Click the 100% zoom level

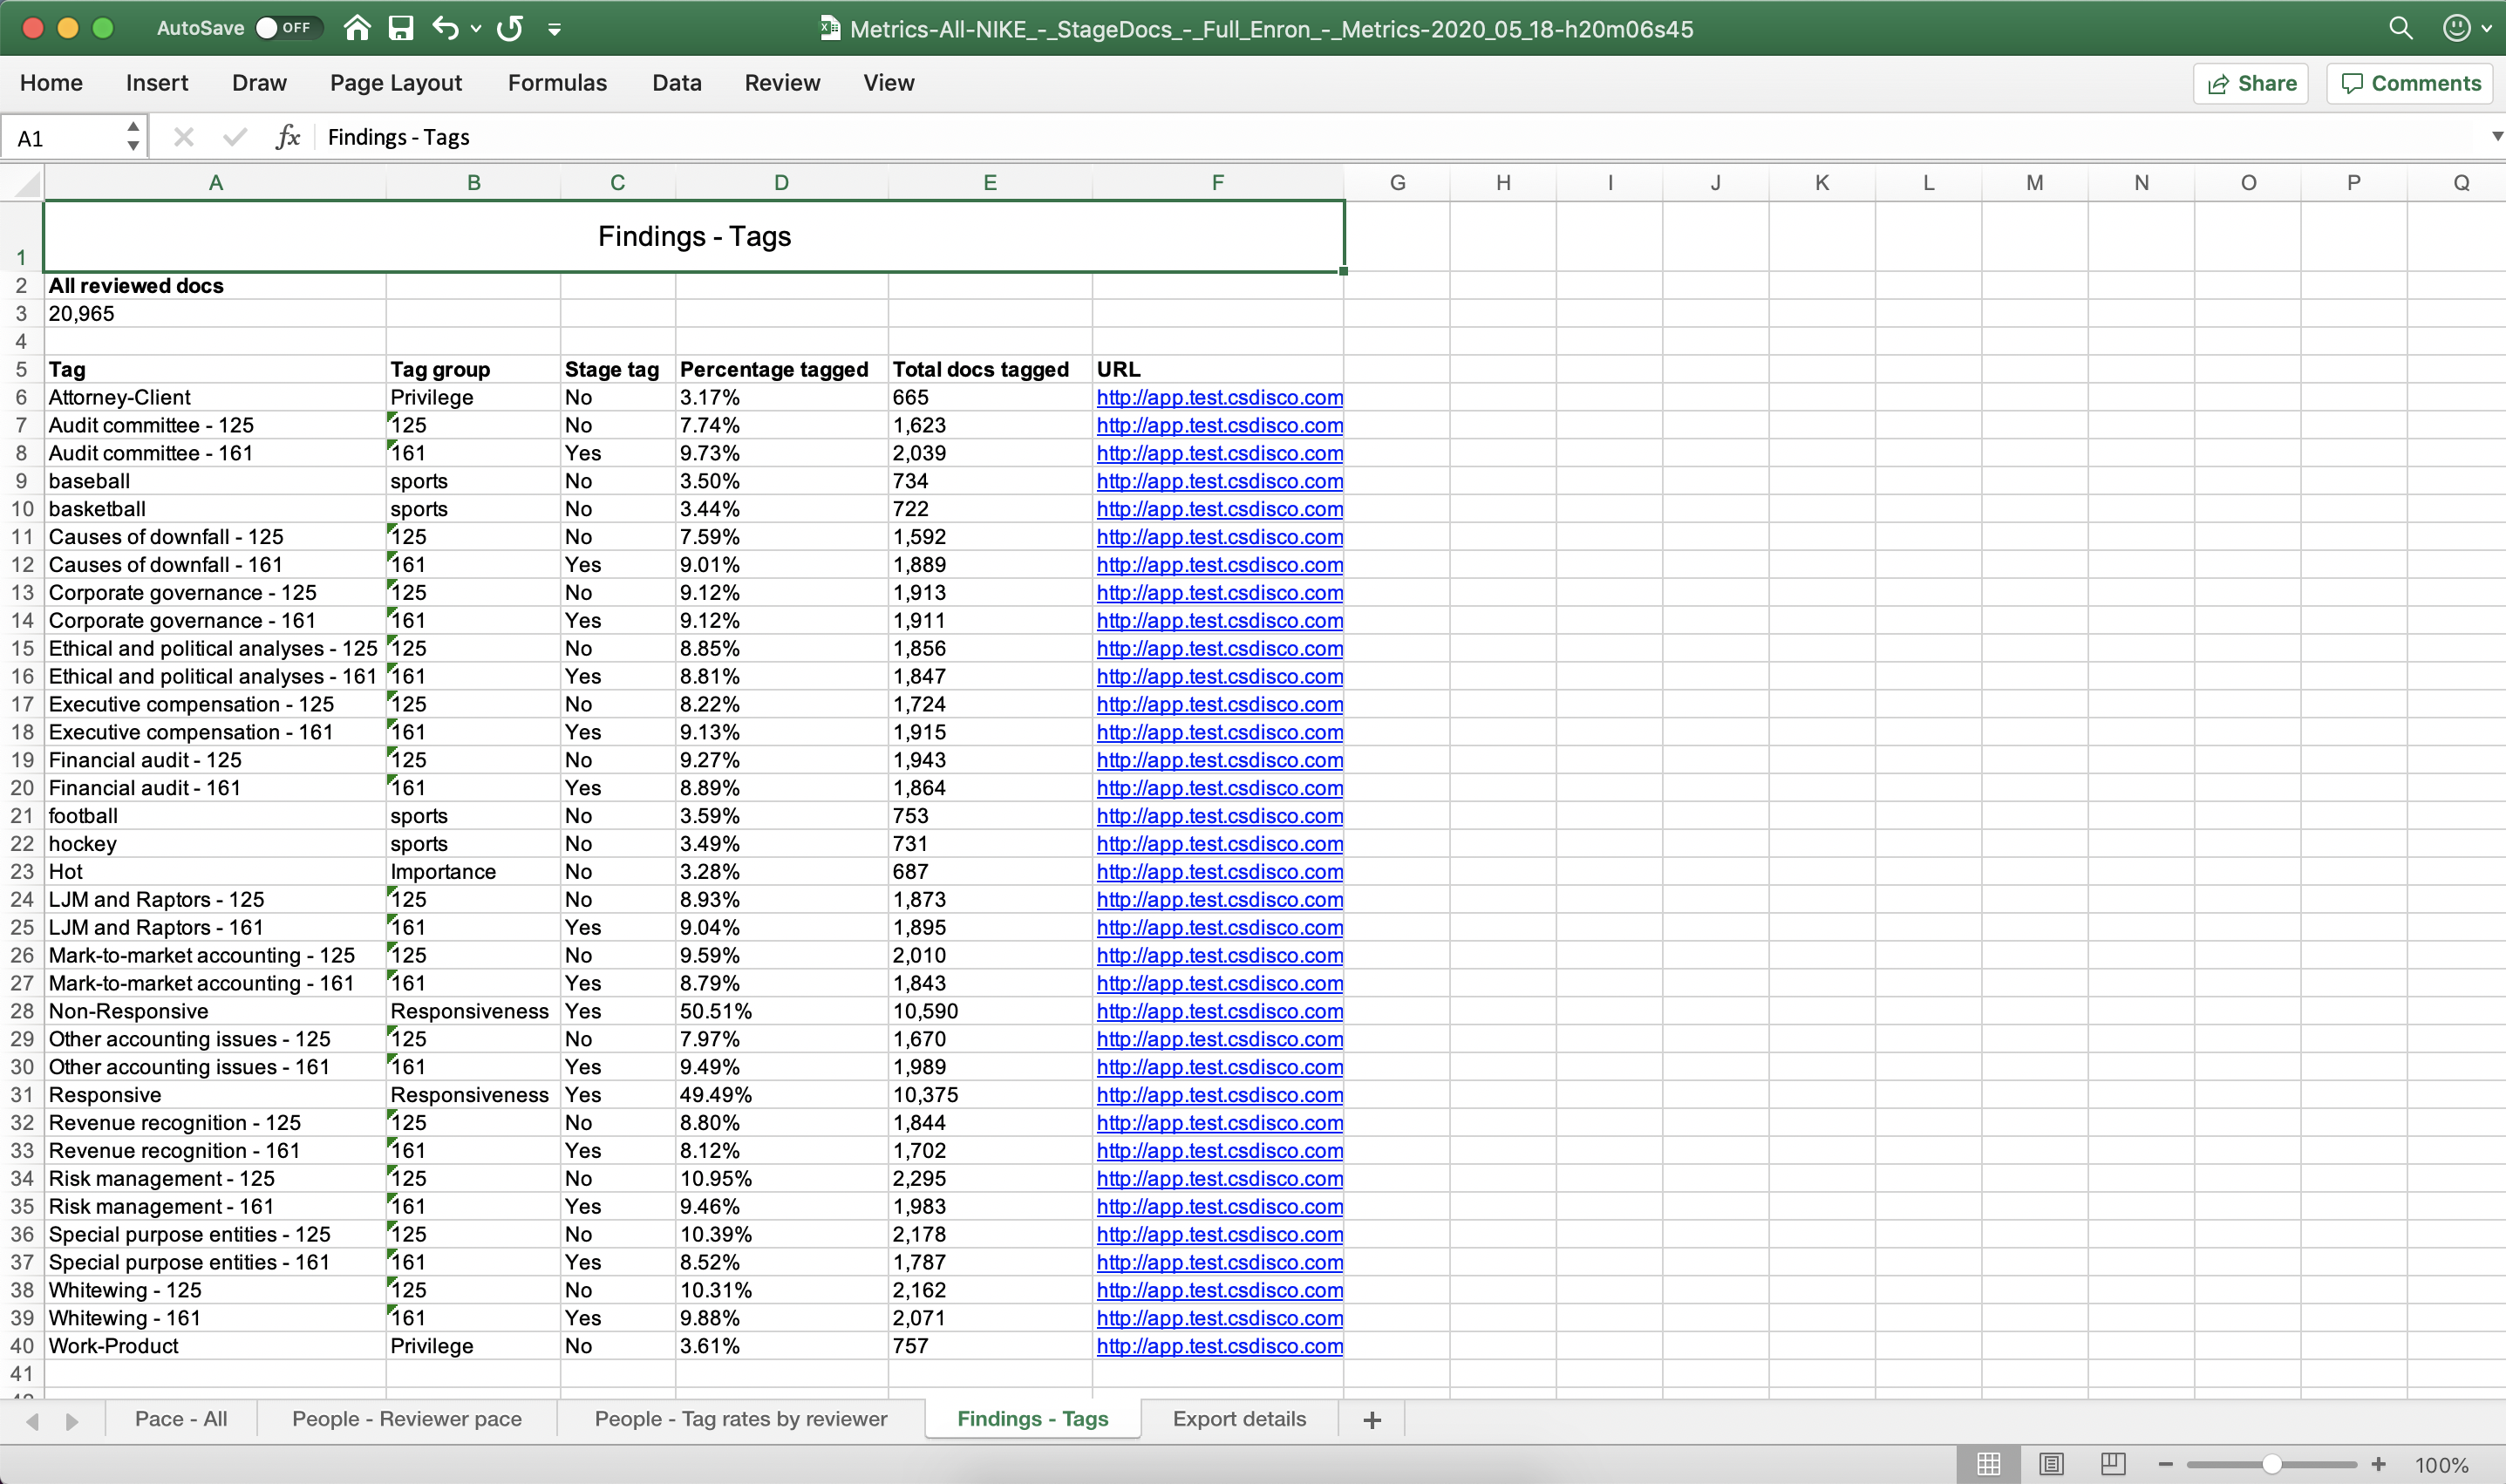point(2441,1465)
